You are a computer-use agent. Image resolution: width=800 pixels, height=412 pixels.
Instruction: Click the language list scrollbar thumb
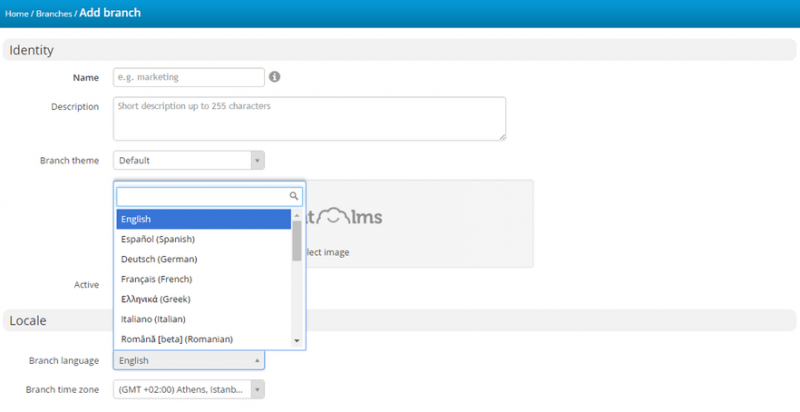pos(297,241)
